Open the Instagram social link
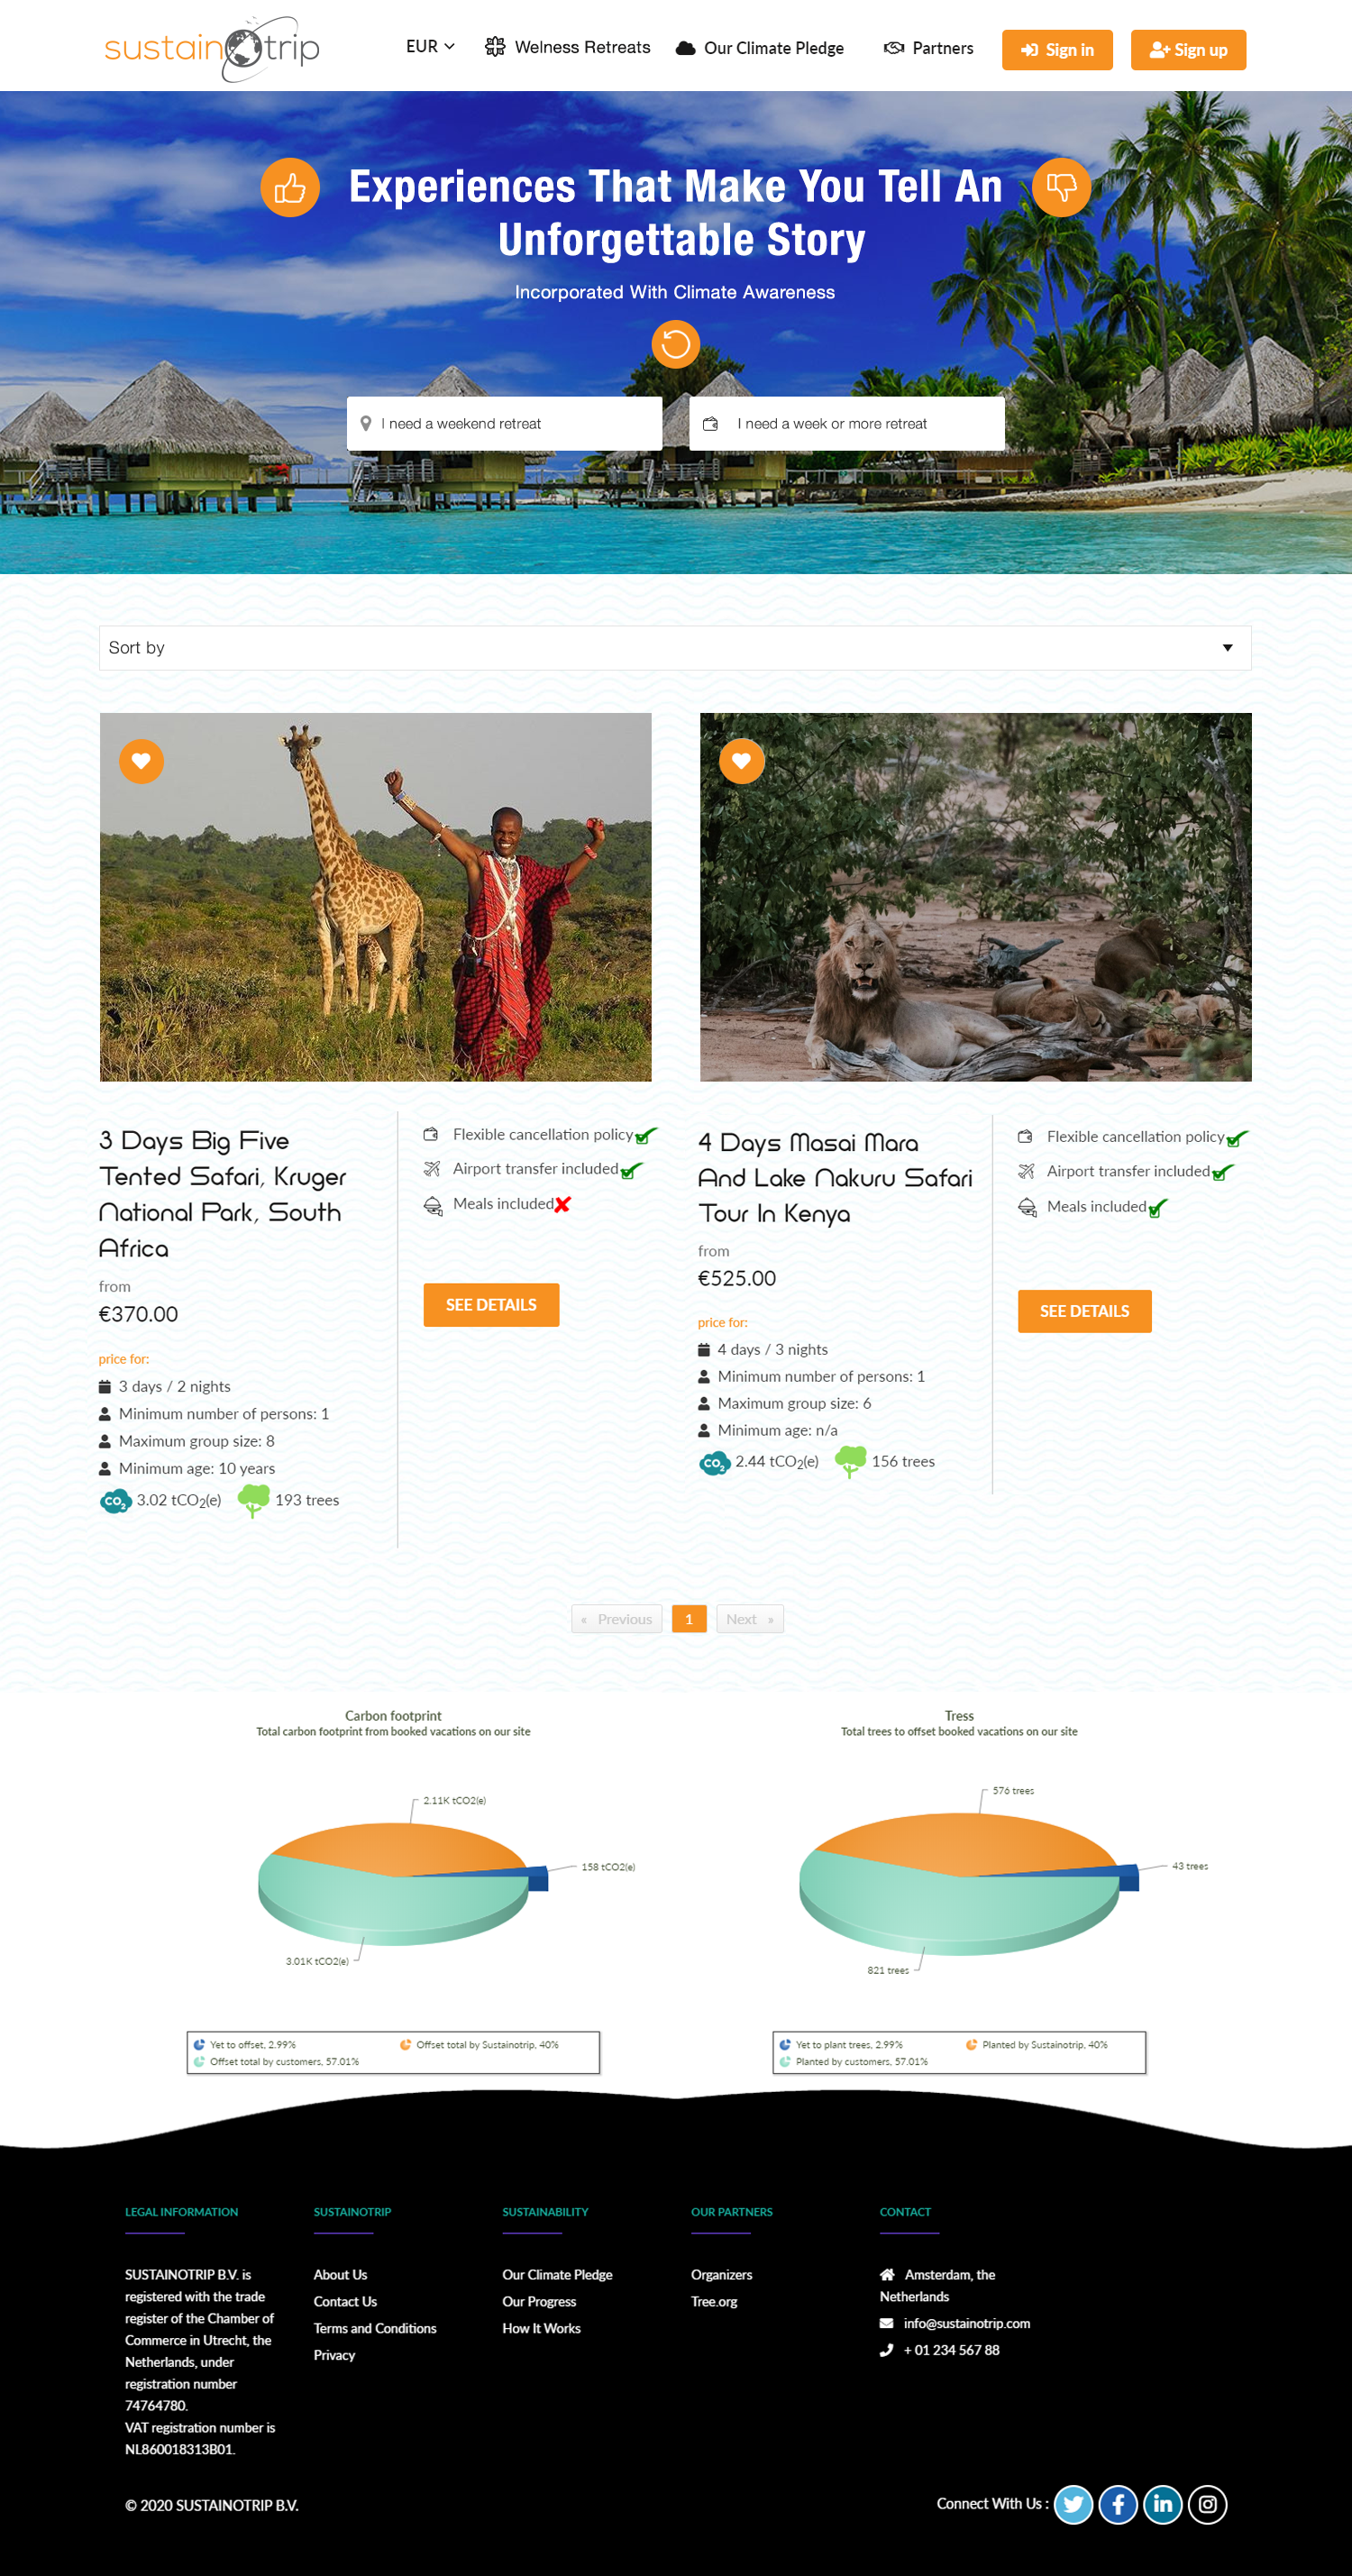This screenshot has height=2576, width=1352. point(1207,2504)
